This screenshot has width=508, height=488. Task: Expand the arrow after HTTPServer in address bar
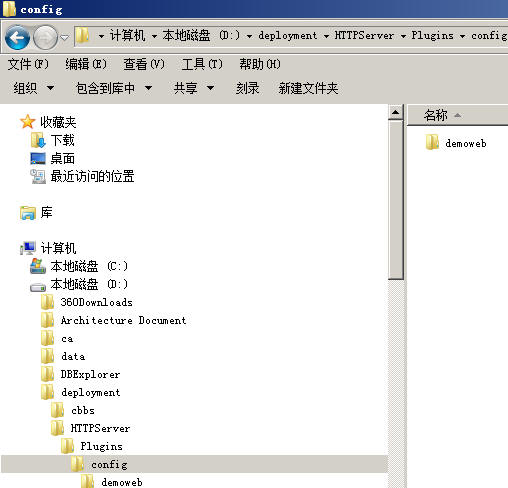point(403,36)
